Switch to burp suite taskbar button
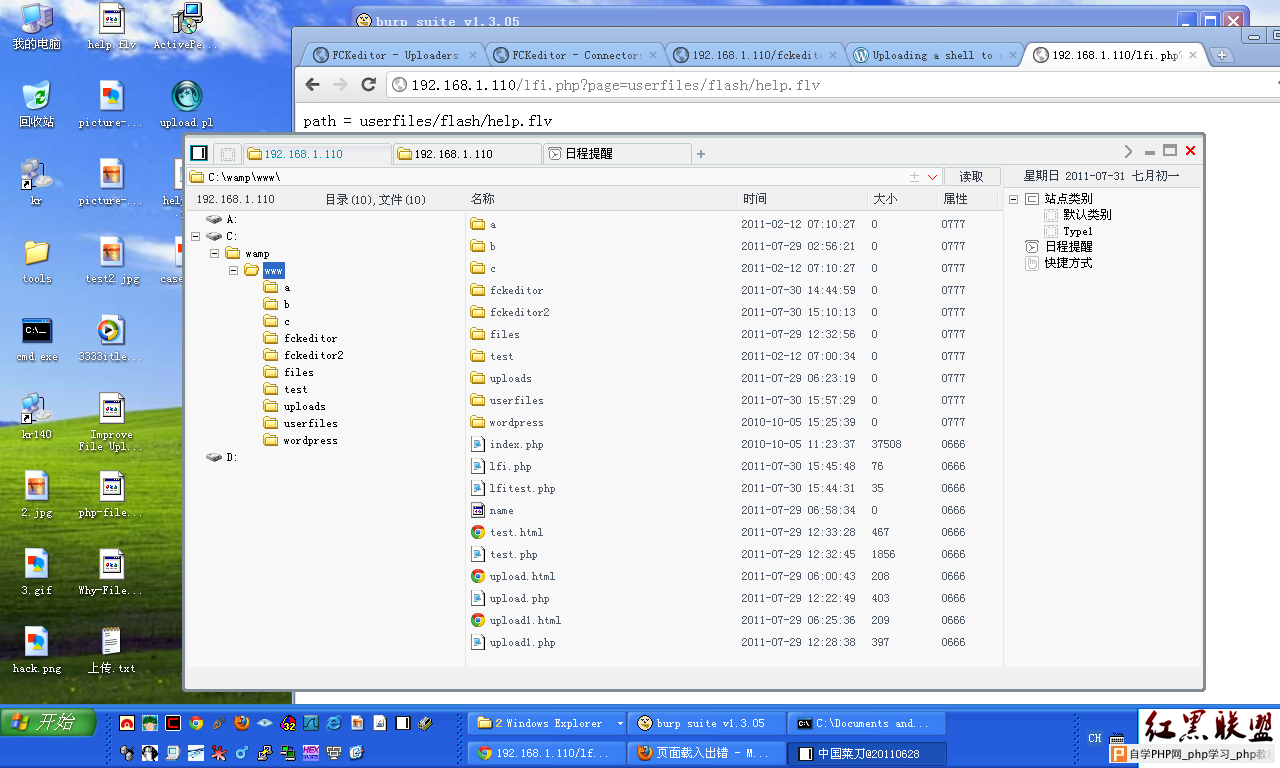The width and height of the screenshot is (1280, 768). point(706,723)
